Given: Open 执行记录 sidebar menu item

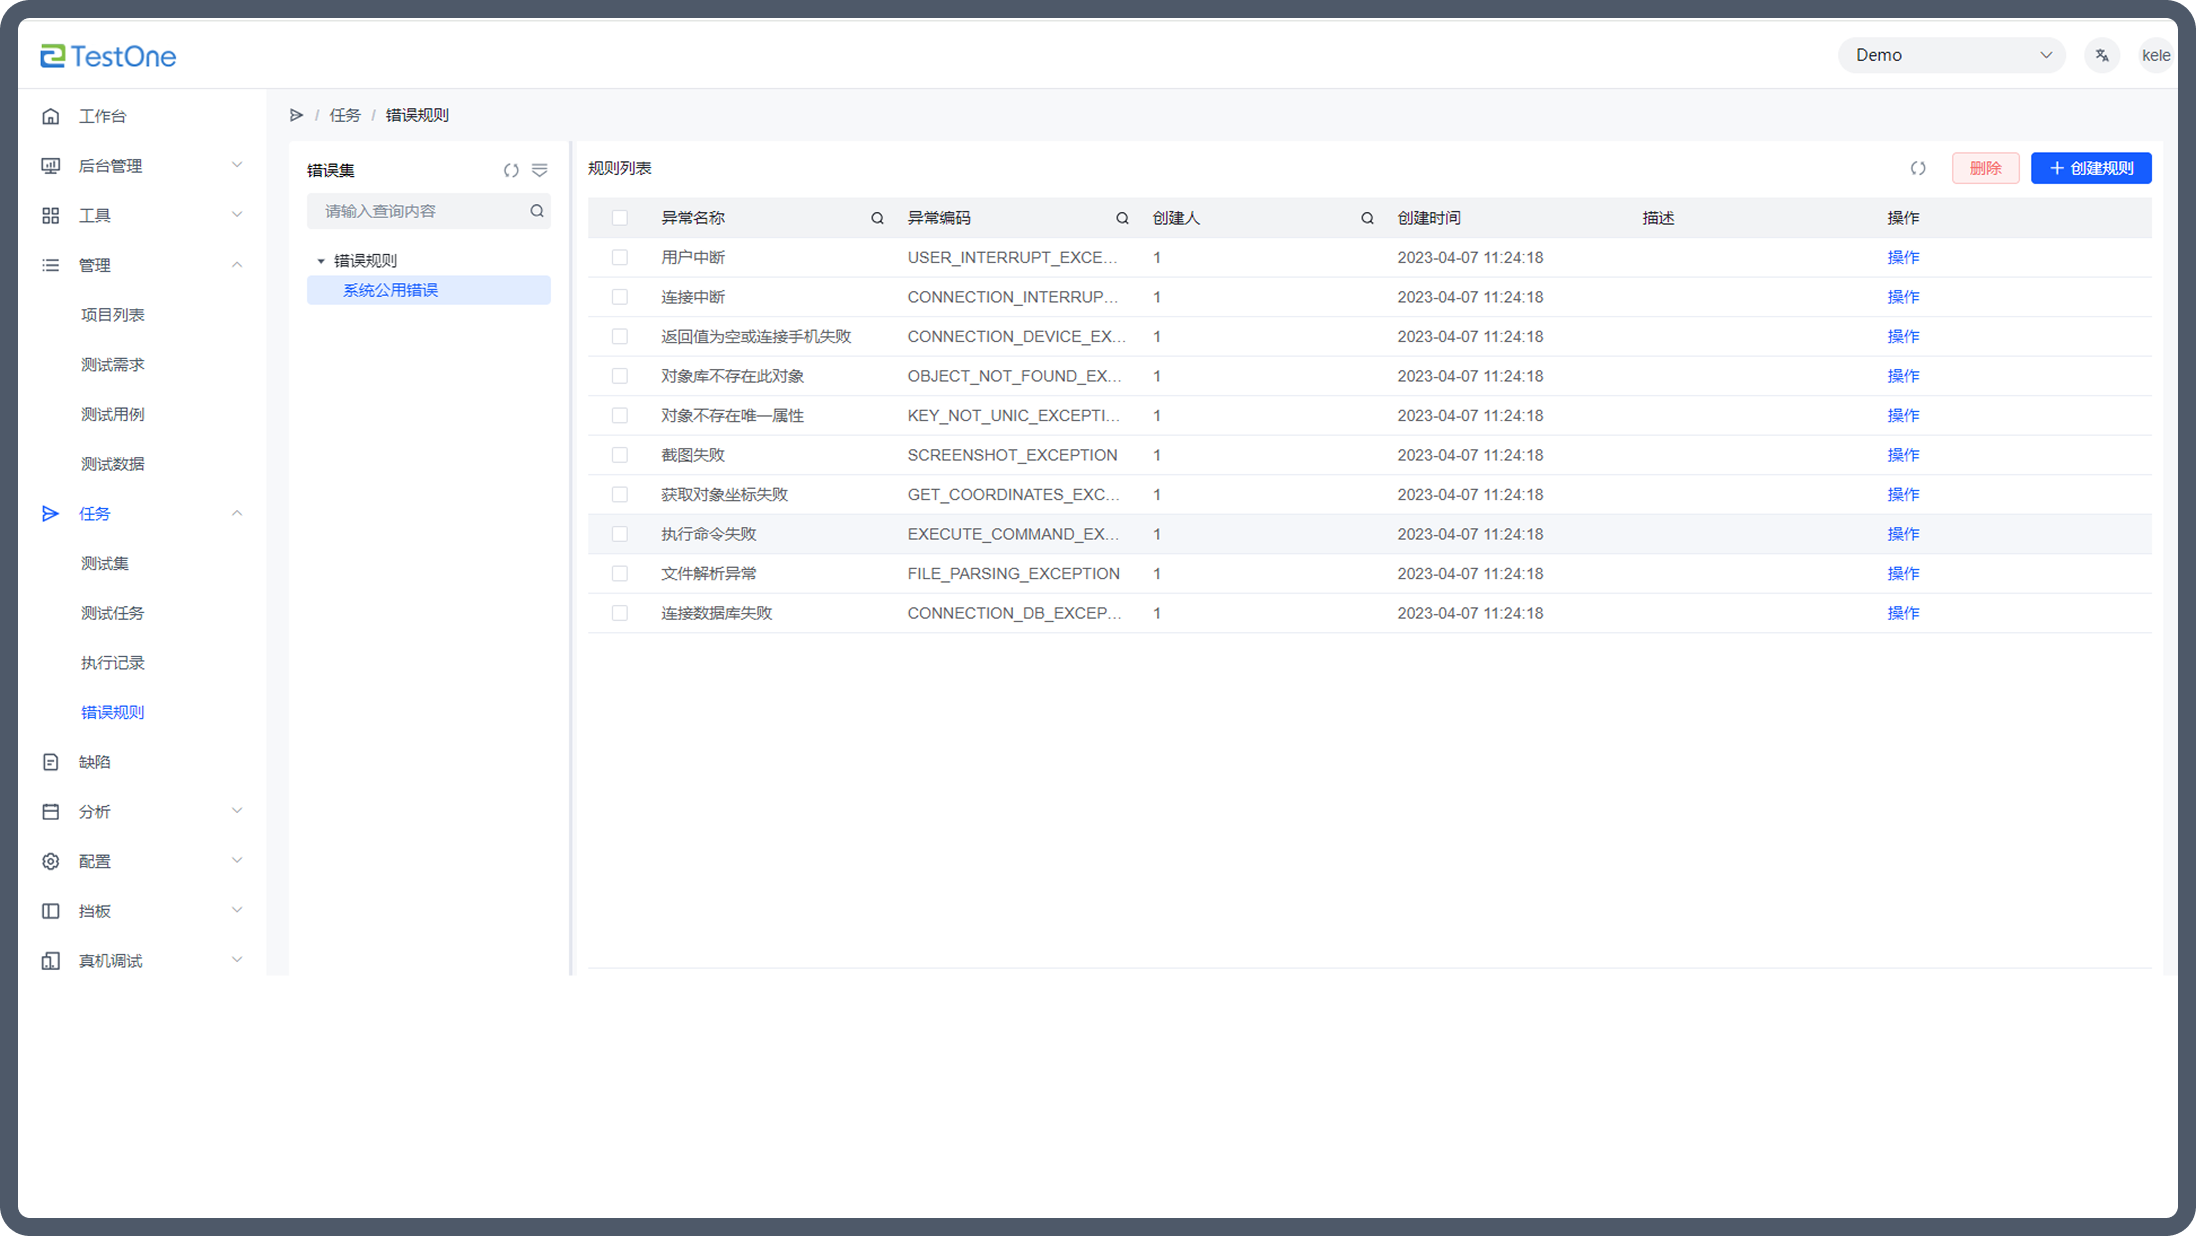Looking at the screenshot, I should click(112, 663).
